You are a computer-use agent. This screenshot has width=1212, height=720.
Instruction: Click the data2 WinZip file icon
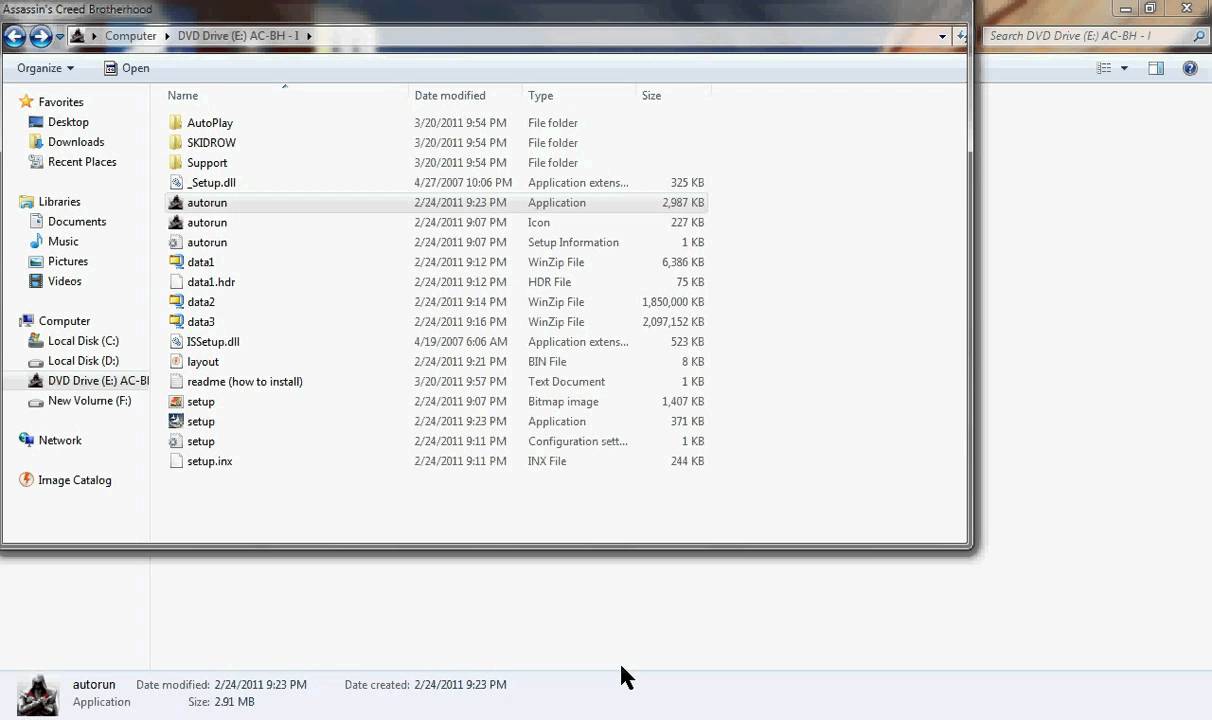tap(176, 302)
